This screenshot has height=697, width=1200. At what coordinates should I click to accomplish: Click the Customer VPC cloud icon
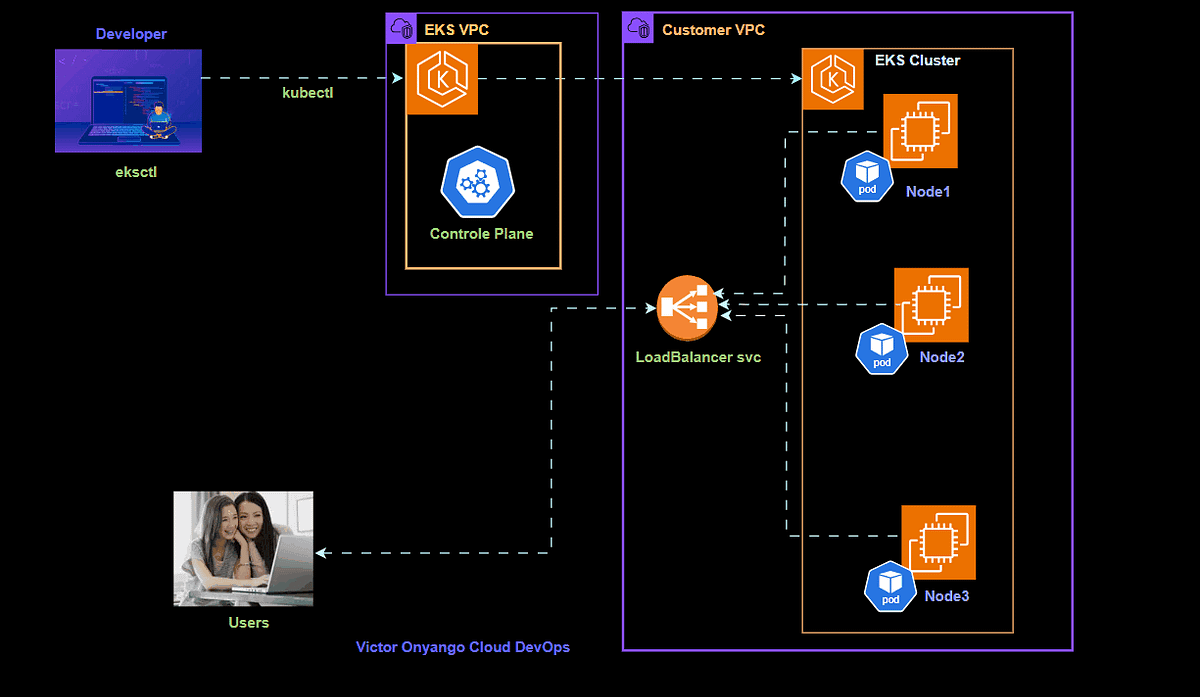tap(637, 29)
